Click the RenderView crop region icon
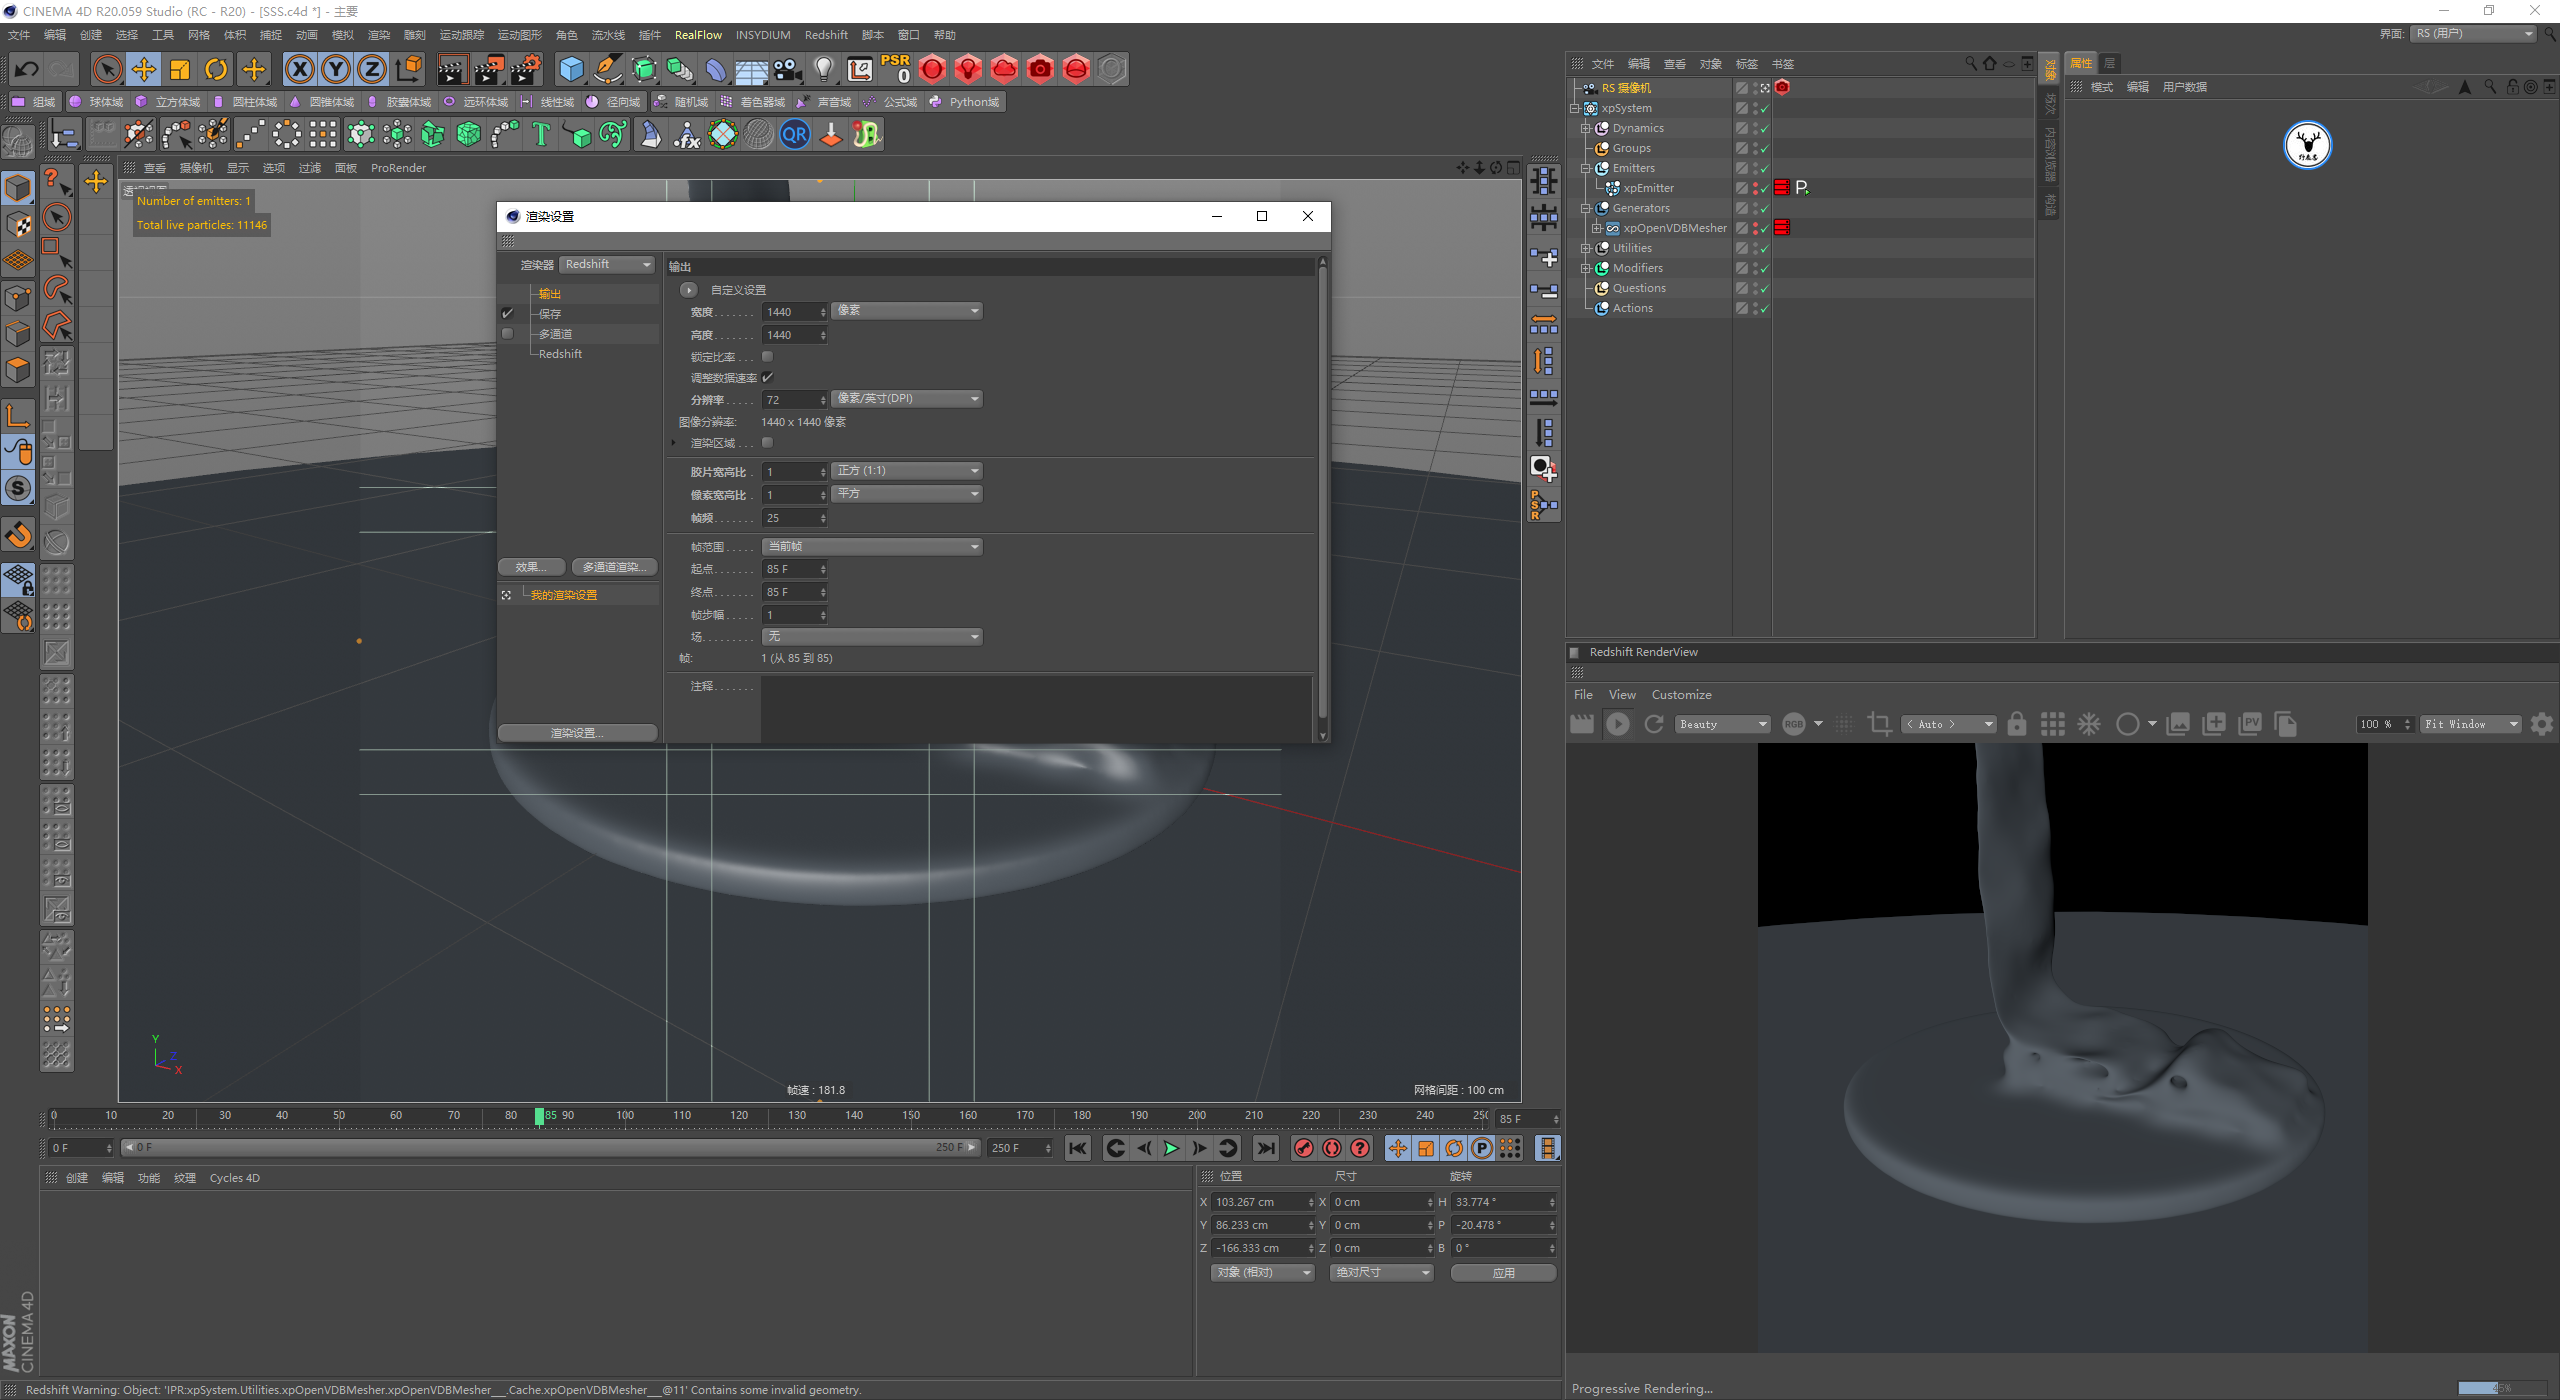The width and height of the screenshot is (2560, 1400). click(x=1879, y=724)
